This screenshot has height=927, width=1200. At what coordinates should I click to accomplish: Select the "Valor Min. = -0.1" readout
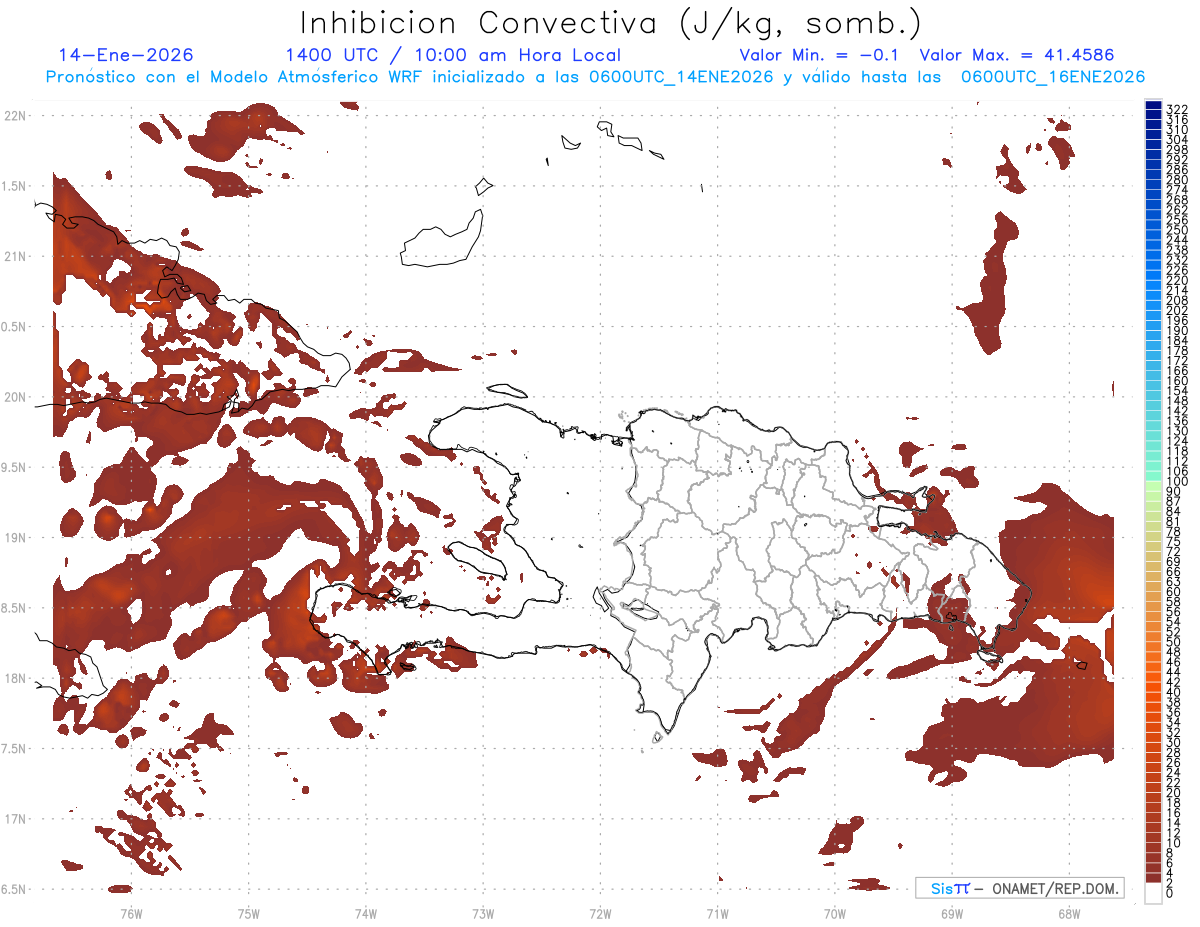point(821,56)
